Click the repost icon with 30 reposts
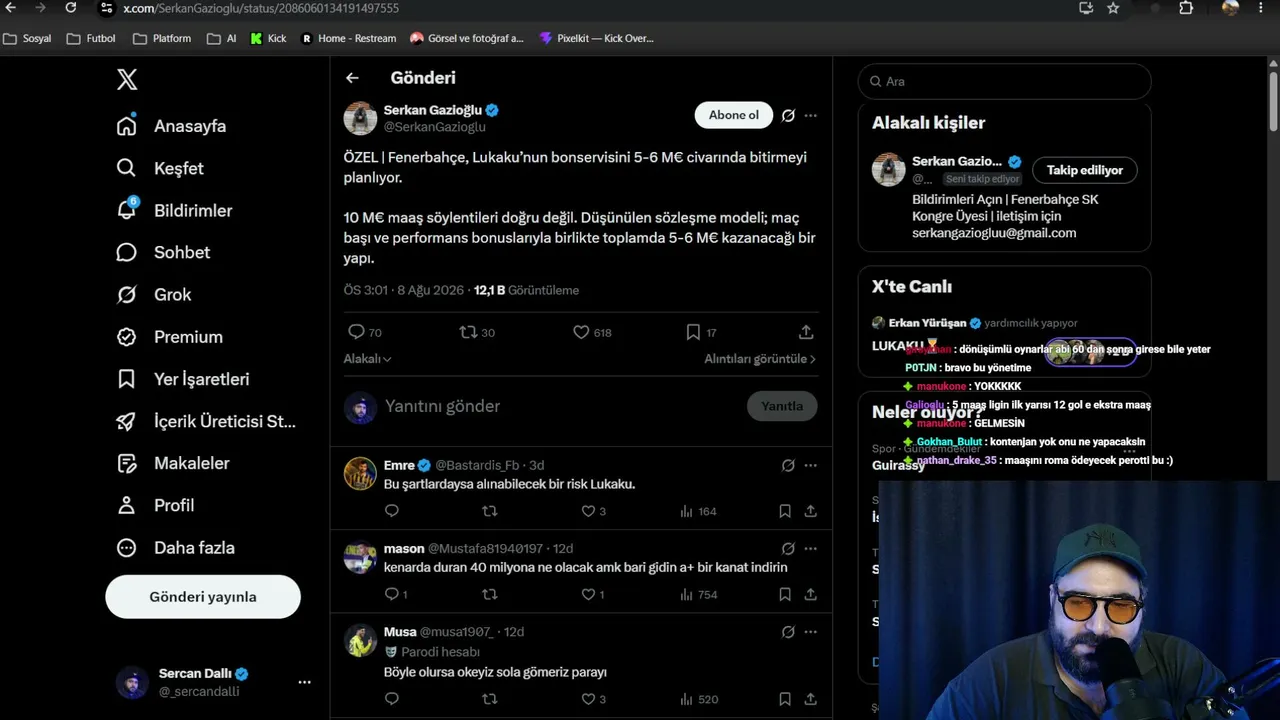Viewport: 1280px width, 720px height. [x=468, y=332]
